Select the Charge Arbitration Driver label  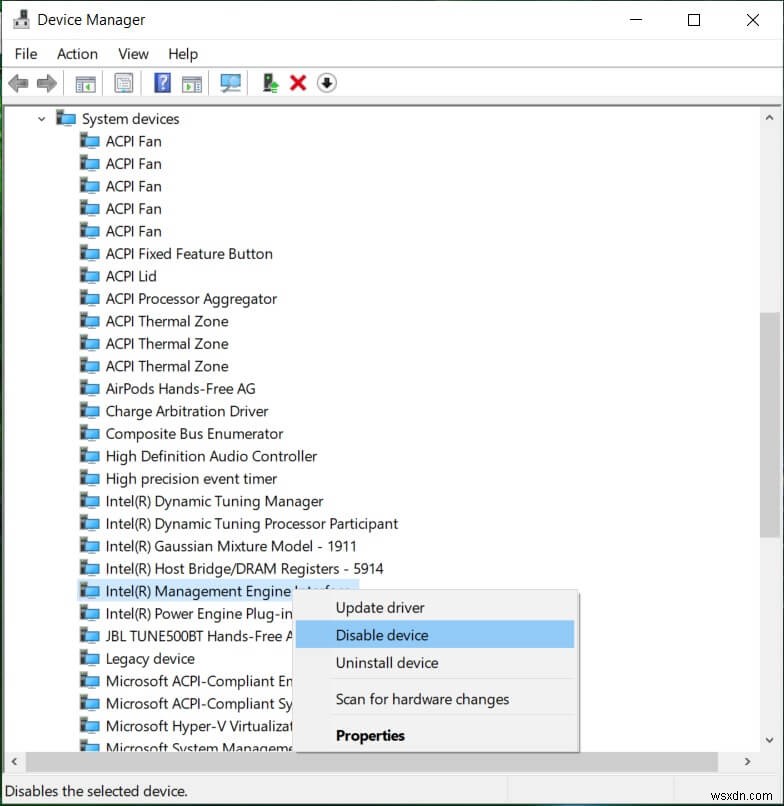[187, 411]
